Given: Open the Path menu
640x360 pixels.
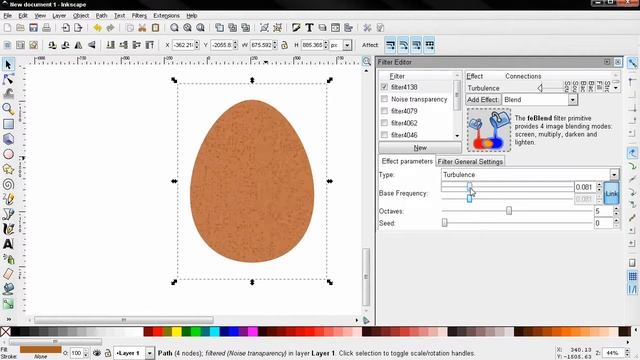Looking at the screenshot, I should tap(101, 16).
